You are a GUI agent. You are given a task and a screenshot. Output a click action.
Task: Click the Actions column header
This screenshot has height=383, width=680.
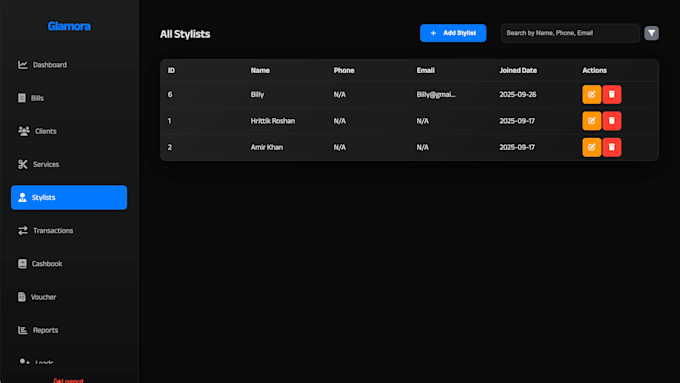coord(594,70)
